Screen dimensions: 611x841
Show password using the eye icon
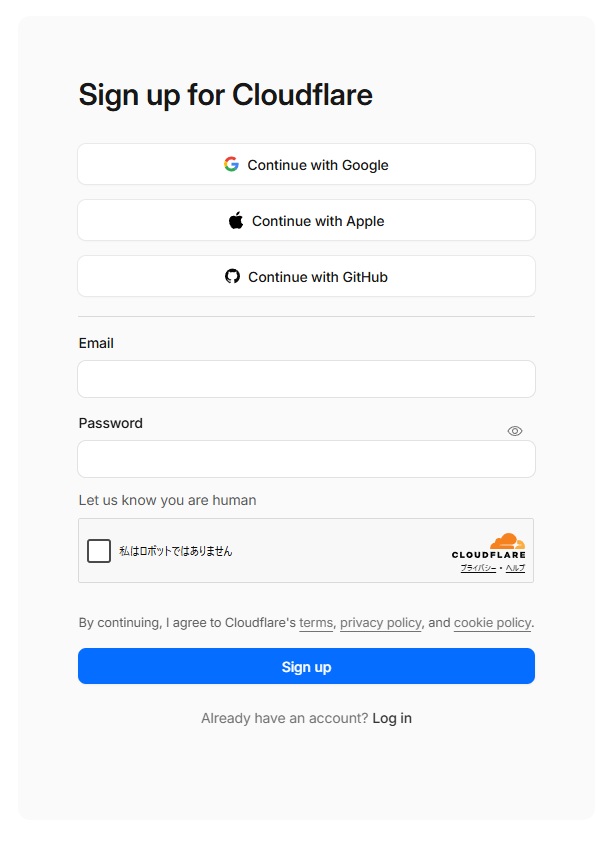(515, 431)
